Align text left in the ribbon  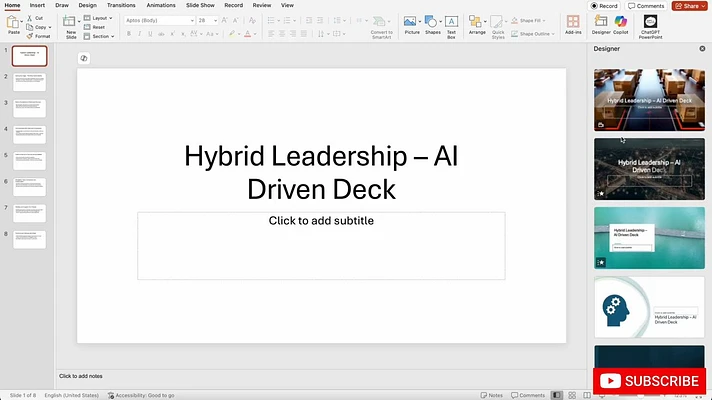coord(271,34)
